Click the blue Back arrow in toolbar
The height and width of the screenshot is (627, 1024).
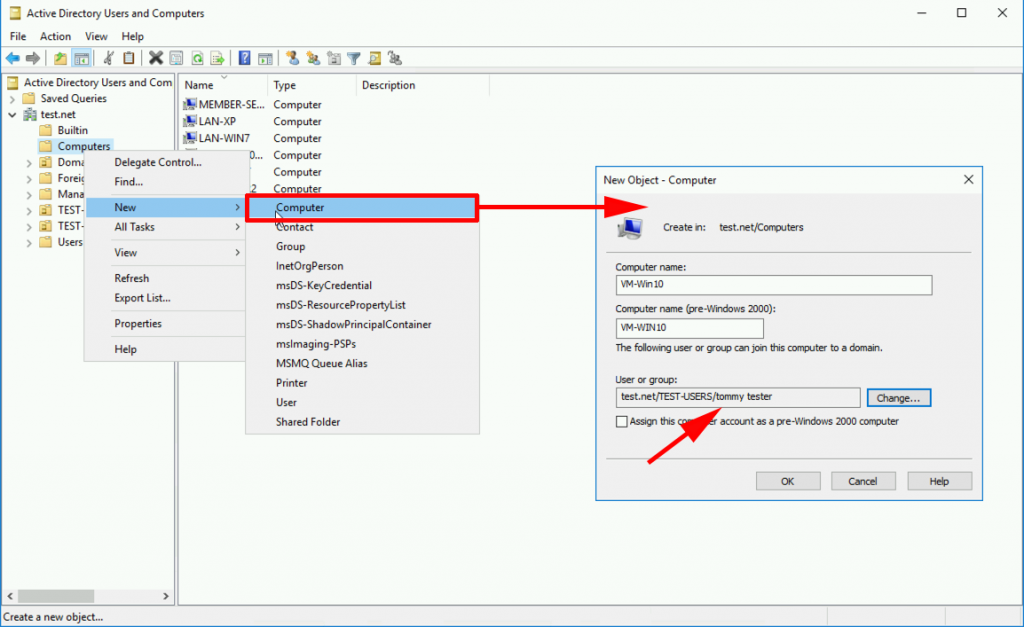[13, 58]
